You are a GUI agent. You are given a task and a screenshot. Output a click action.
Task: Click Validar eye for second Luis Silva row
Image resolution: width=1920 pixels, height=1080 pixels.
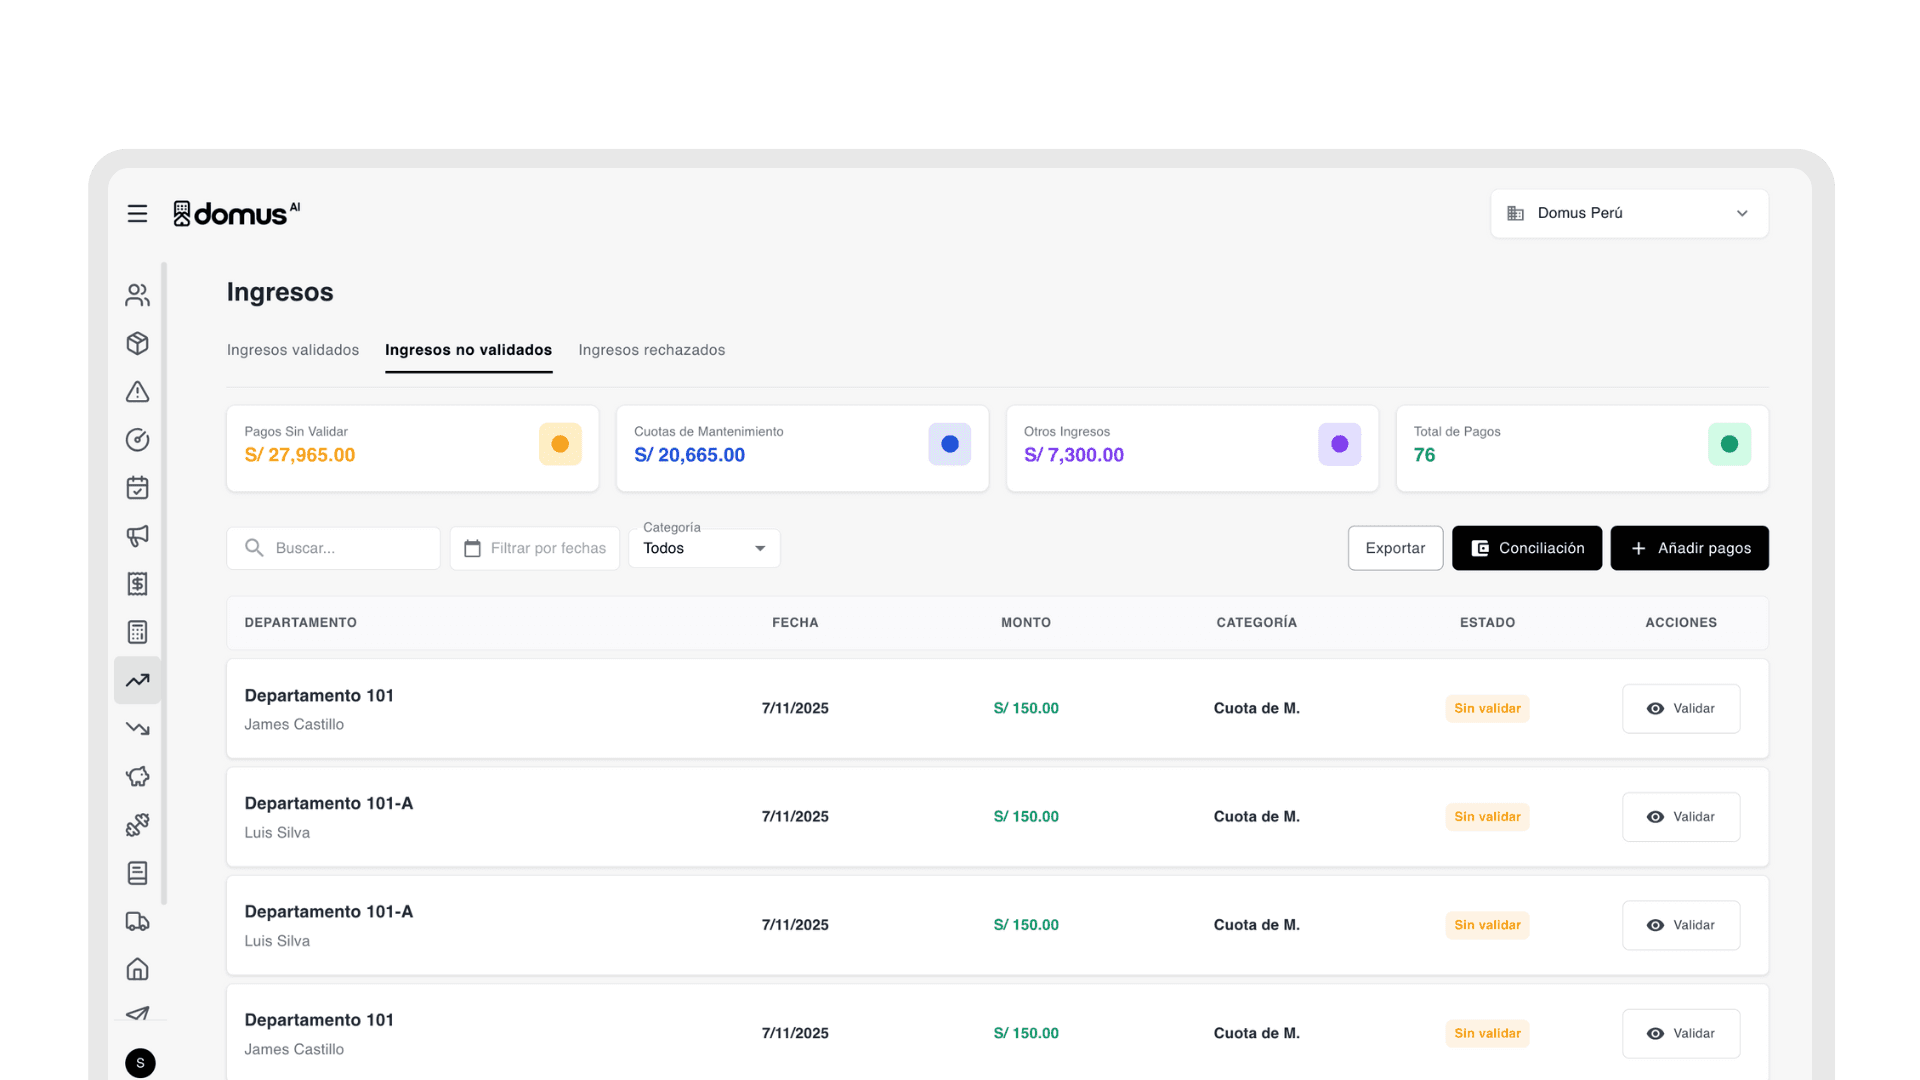coord(1680,925)
